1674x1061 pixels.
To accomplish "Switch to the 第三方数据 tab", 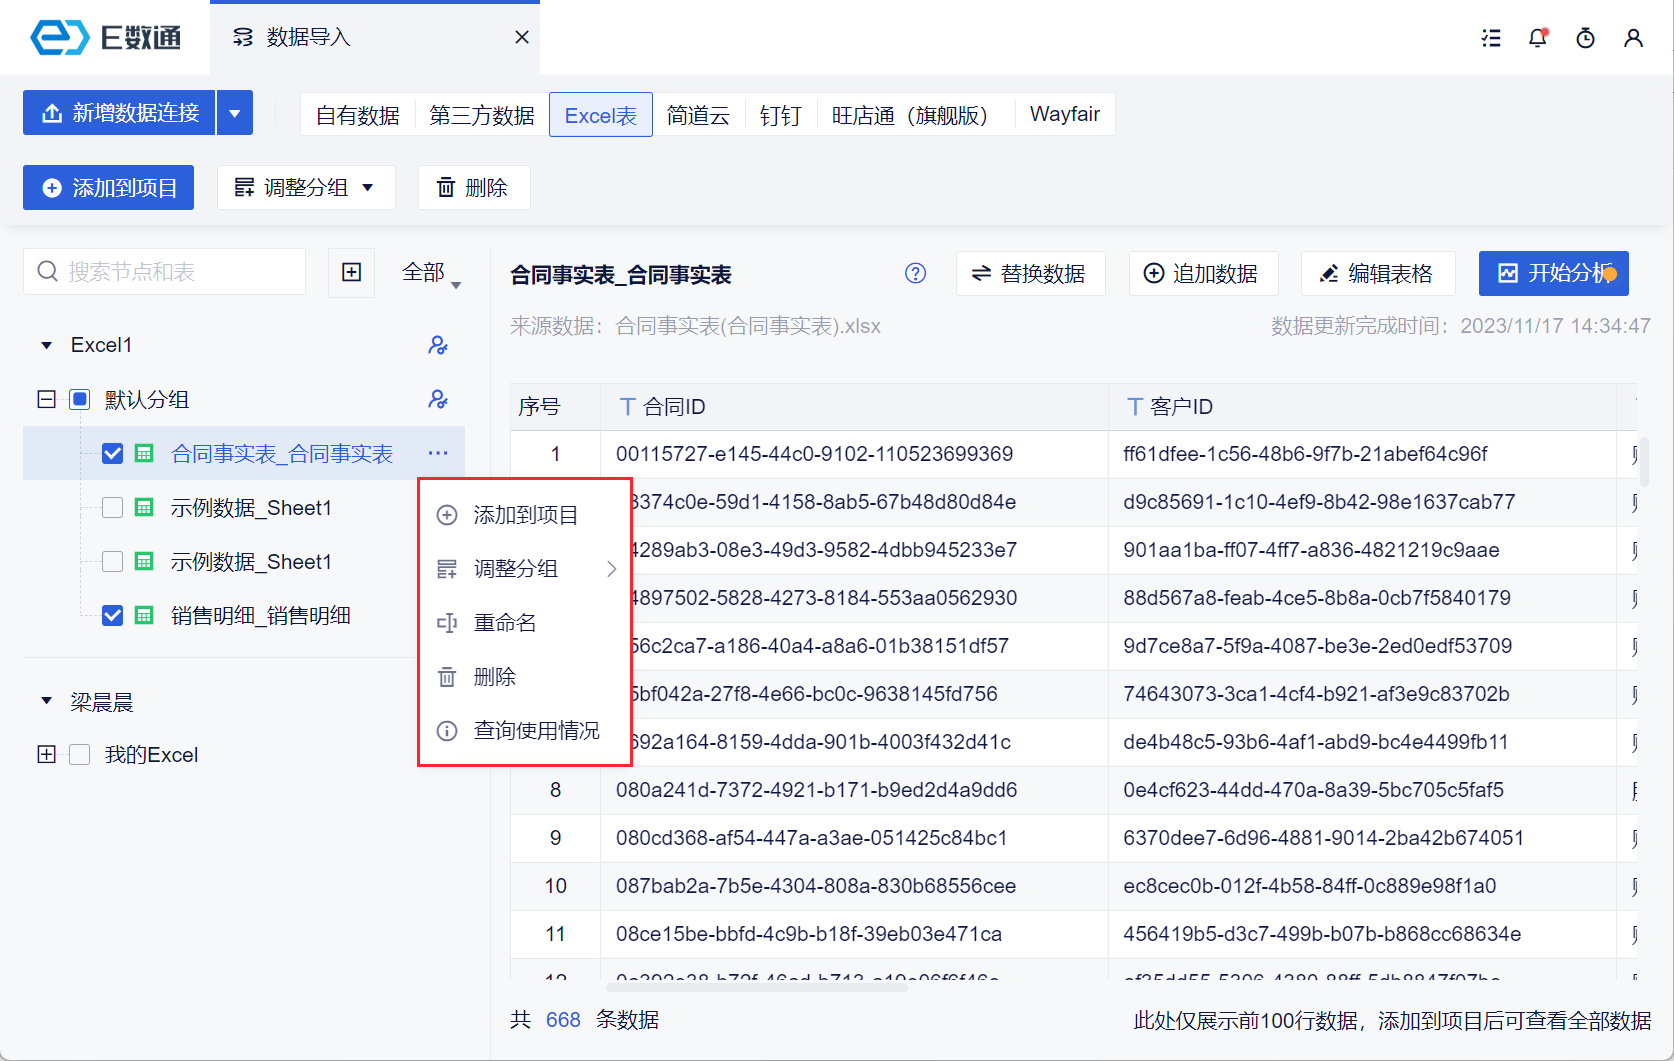I will click(482, 115).
